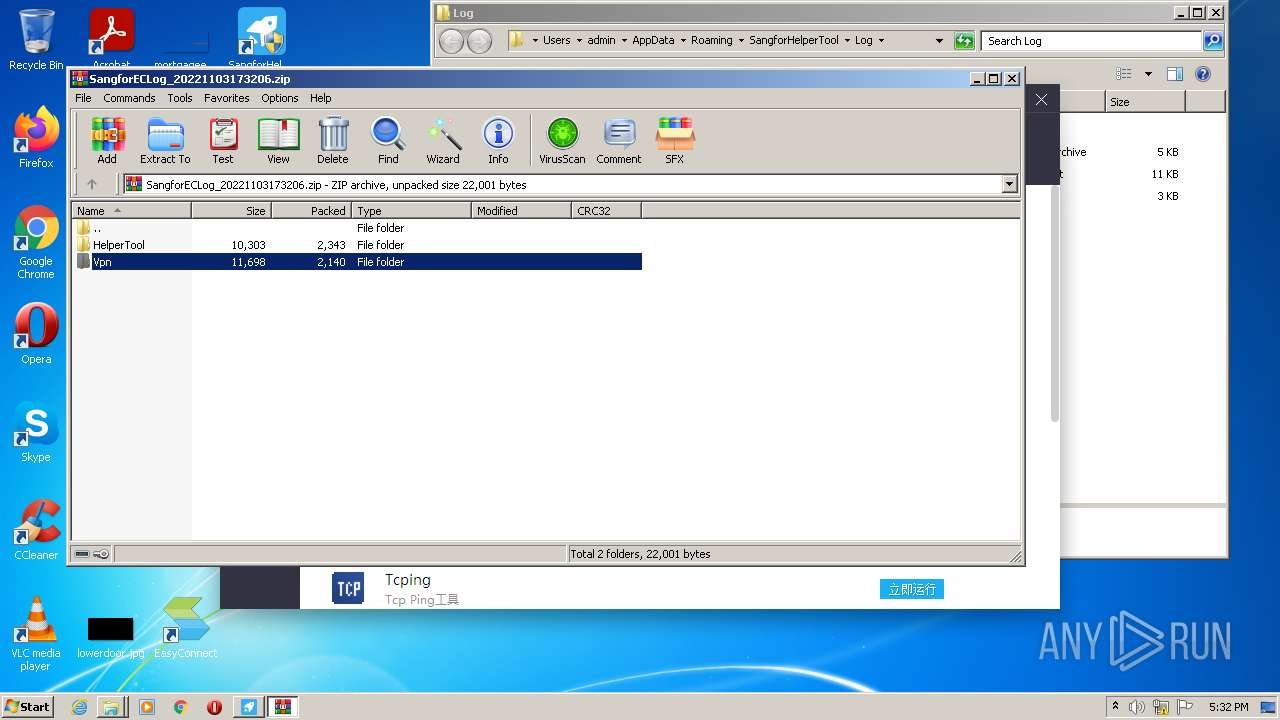The width and height of the screenshot is (1280, 720).
Task: Sort list by Size column in WinRAR
Action: point(231,211)
